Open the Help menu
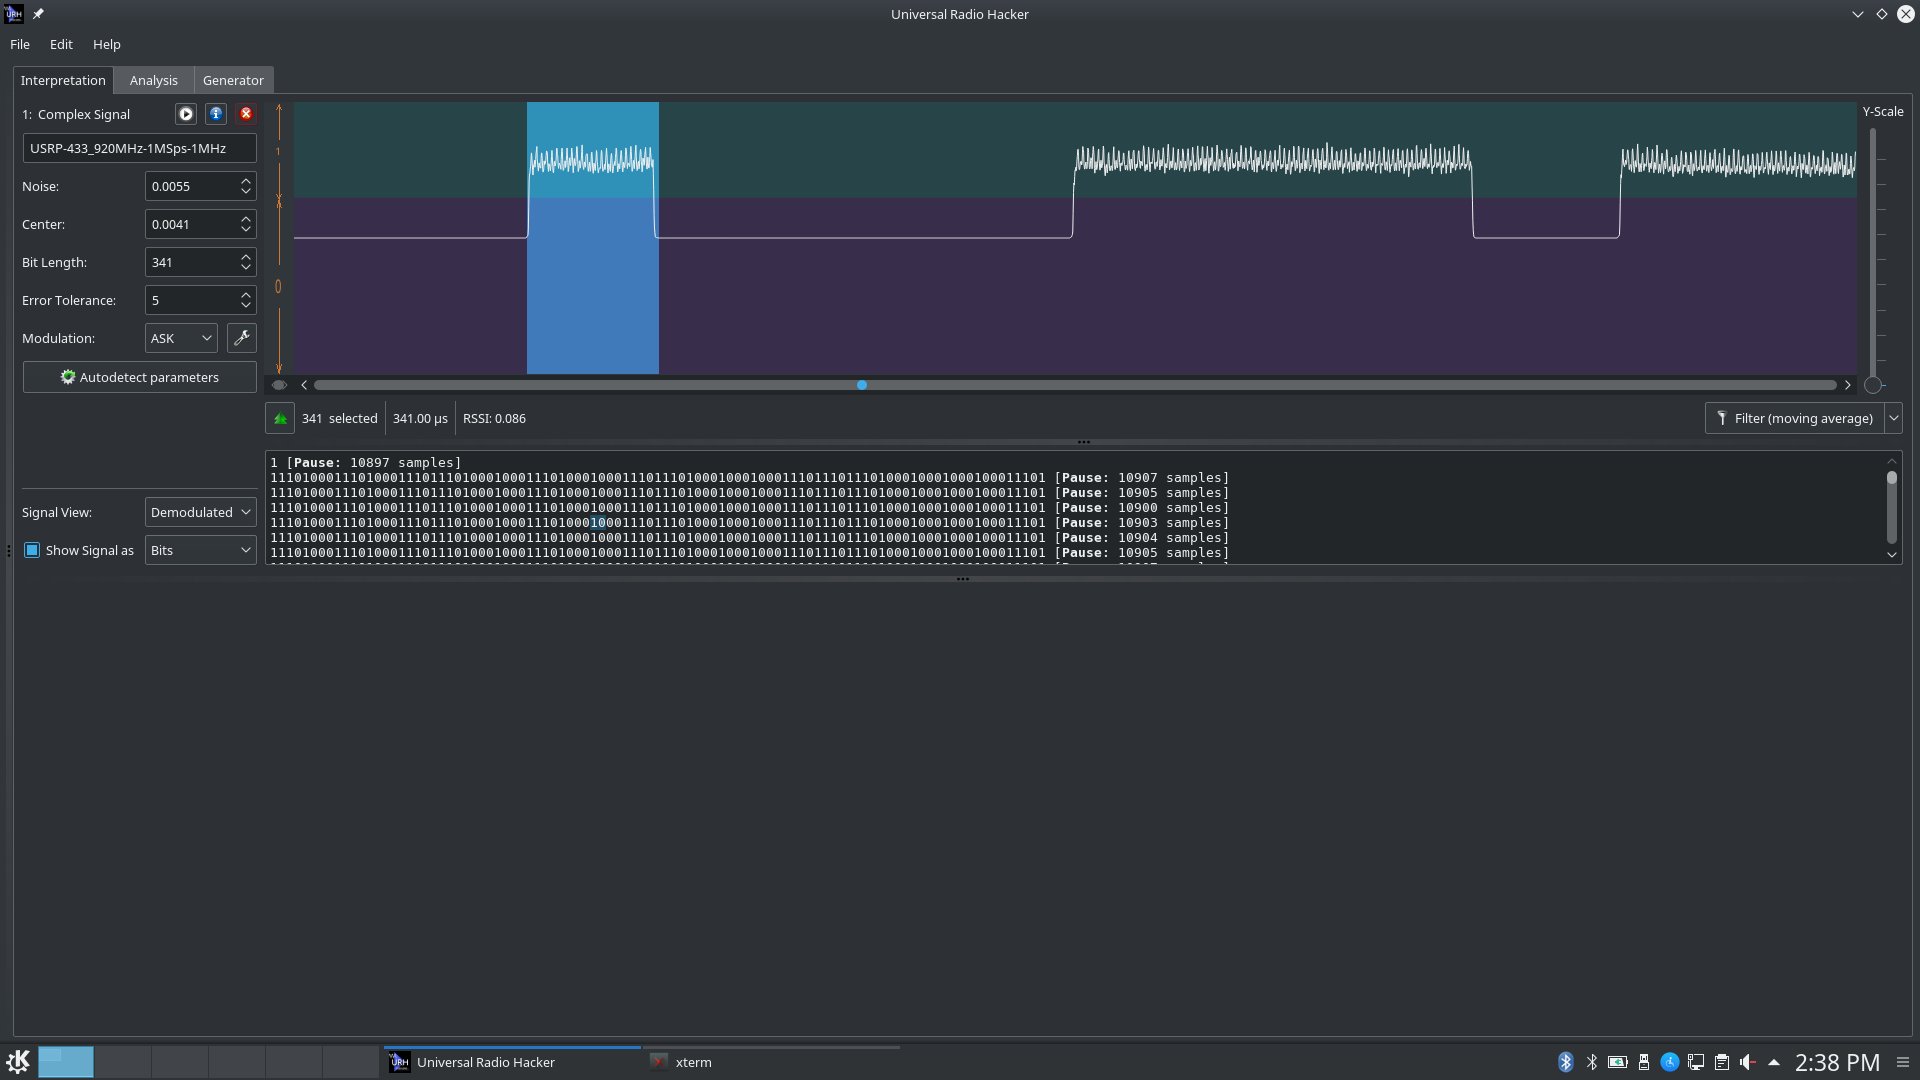Viewport: 1920px width, 1080px height. point(107,44)
